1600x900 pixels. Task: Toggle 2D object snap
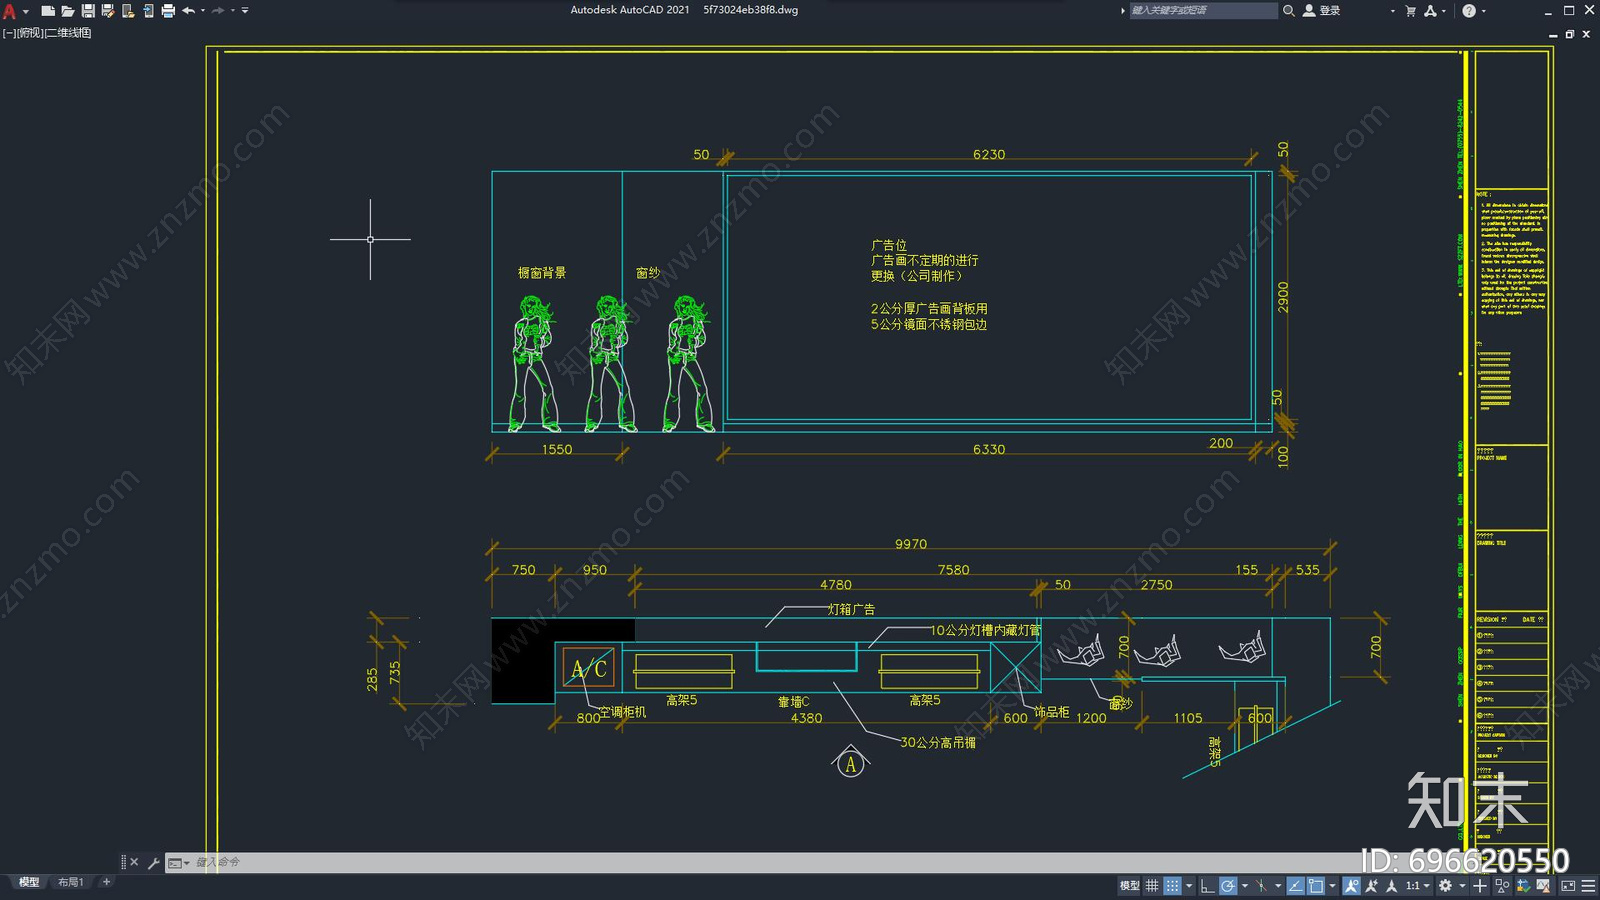pos(1316,886)
